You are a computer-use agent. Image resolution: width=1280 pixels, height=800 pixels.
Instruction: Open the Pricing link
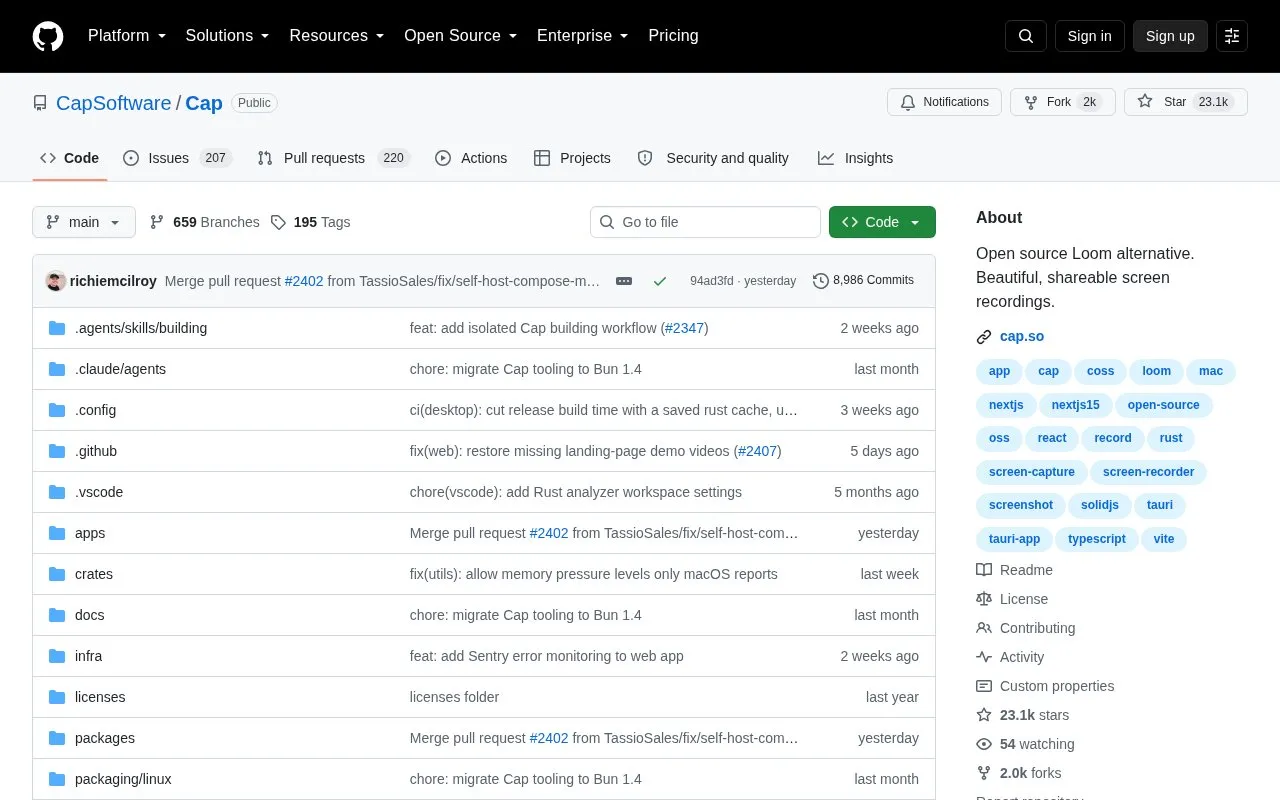pyautogui.click(x=673, y=36)
